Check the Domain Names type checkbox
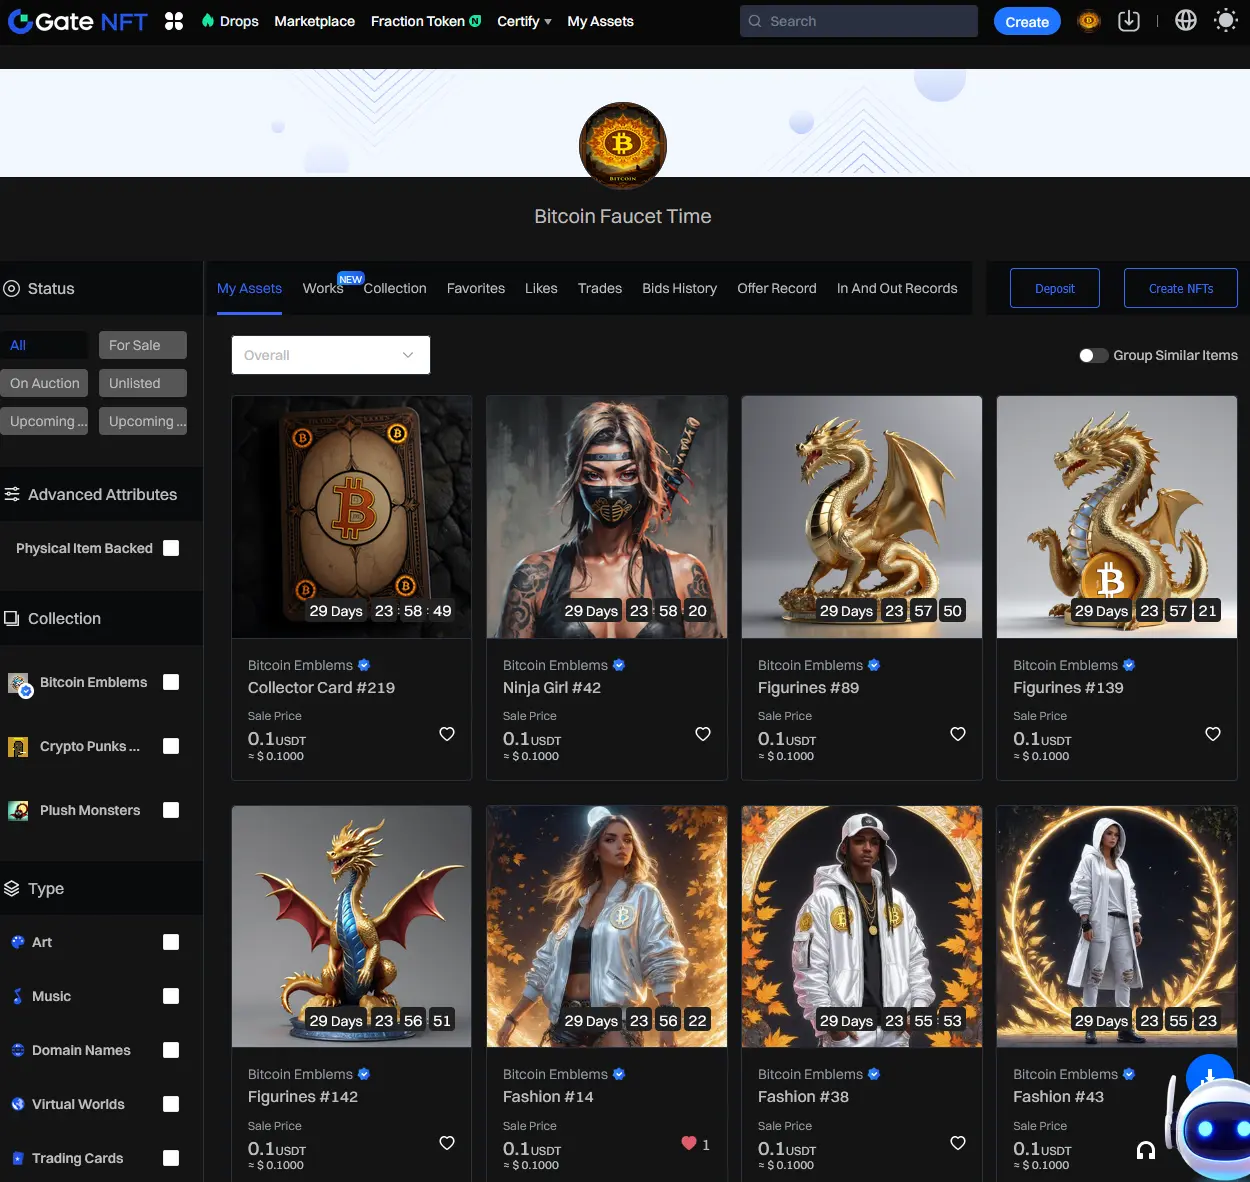The width and height of the screenshot is (1250, 1182). point(171,1050)
